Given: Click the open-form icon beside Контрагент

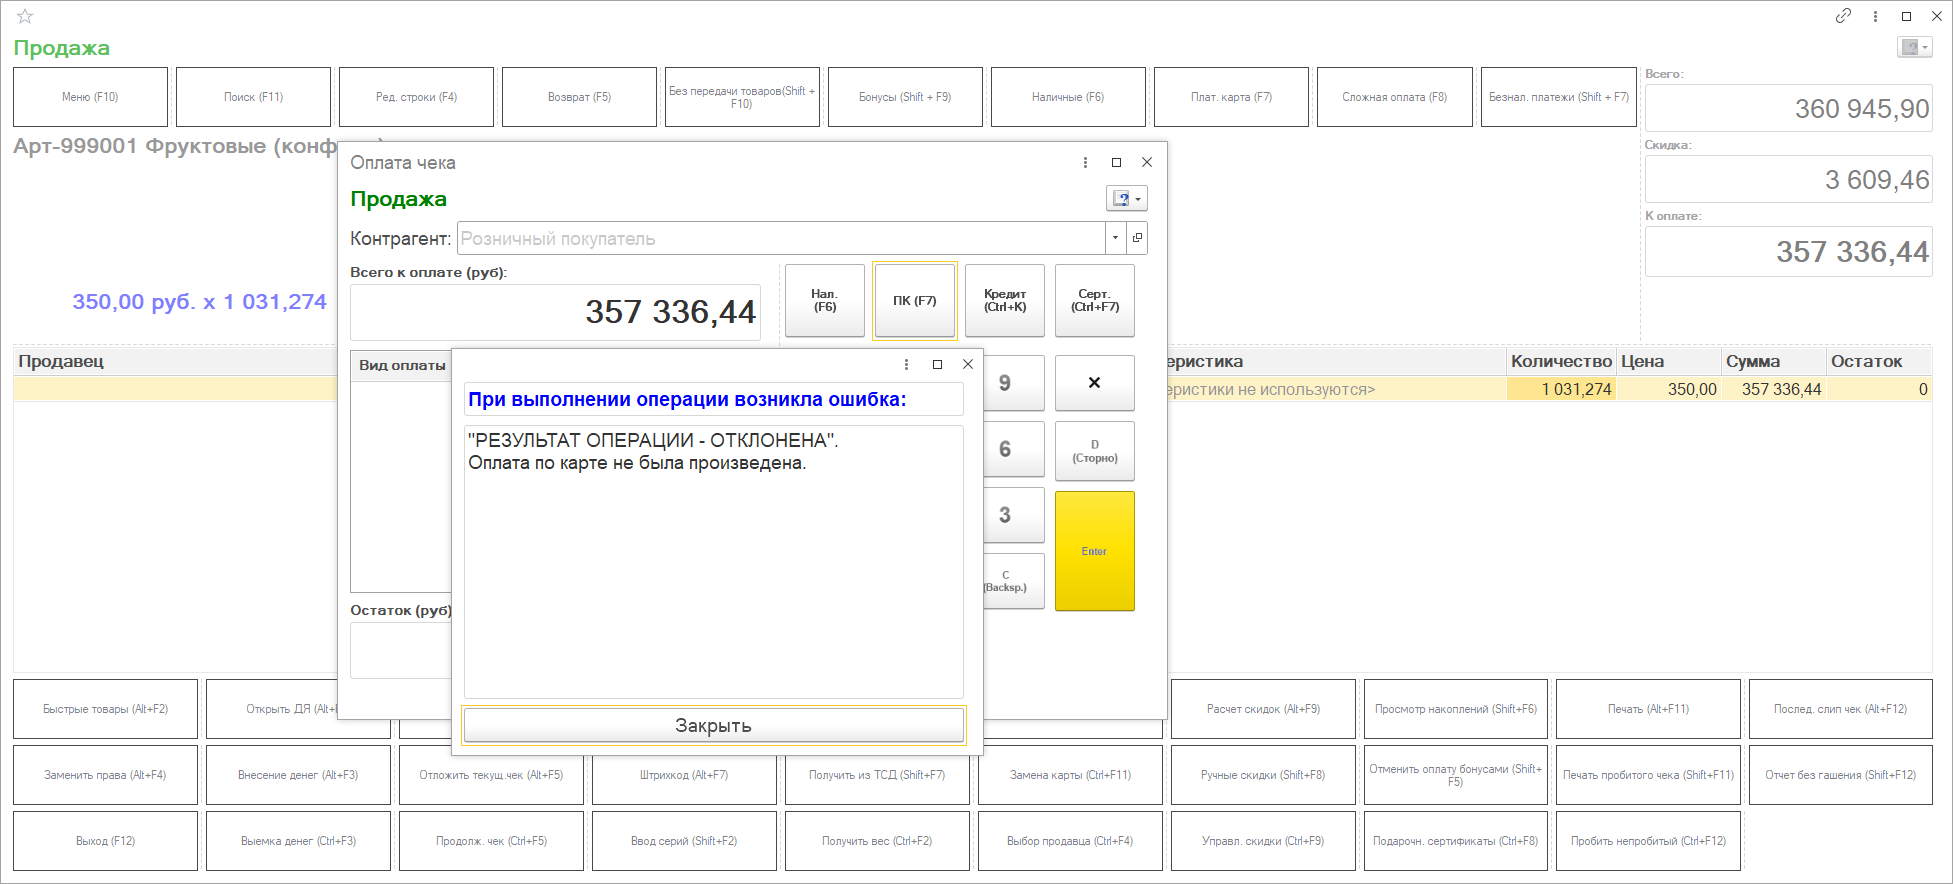Looking at the screenshot, I should point(1137,238).
